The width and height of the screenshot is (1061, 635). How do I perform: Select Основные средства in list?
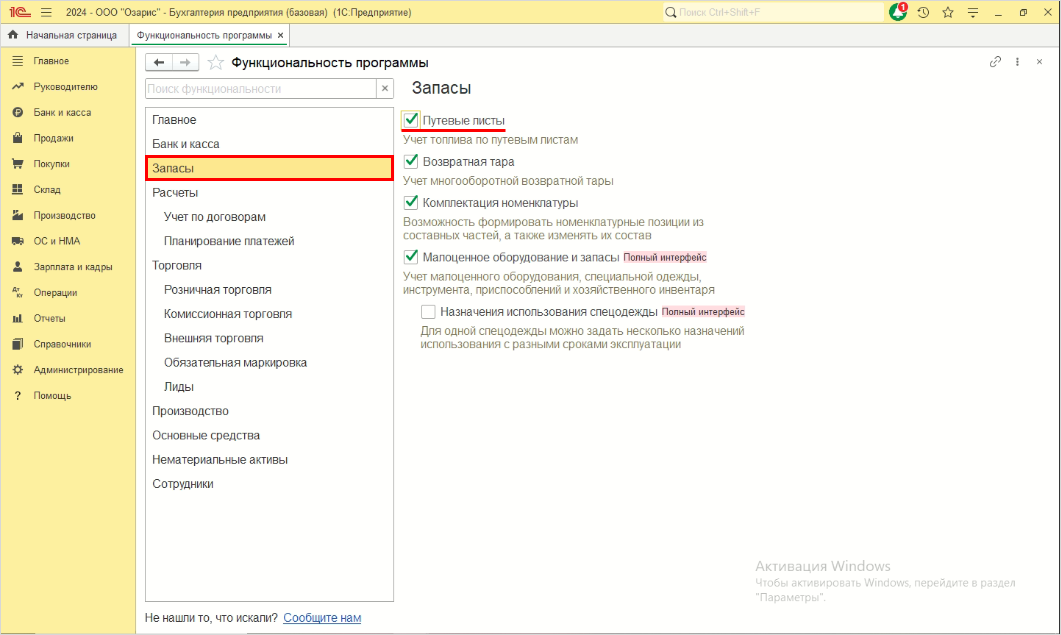pos(269,435)
